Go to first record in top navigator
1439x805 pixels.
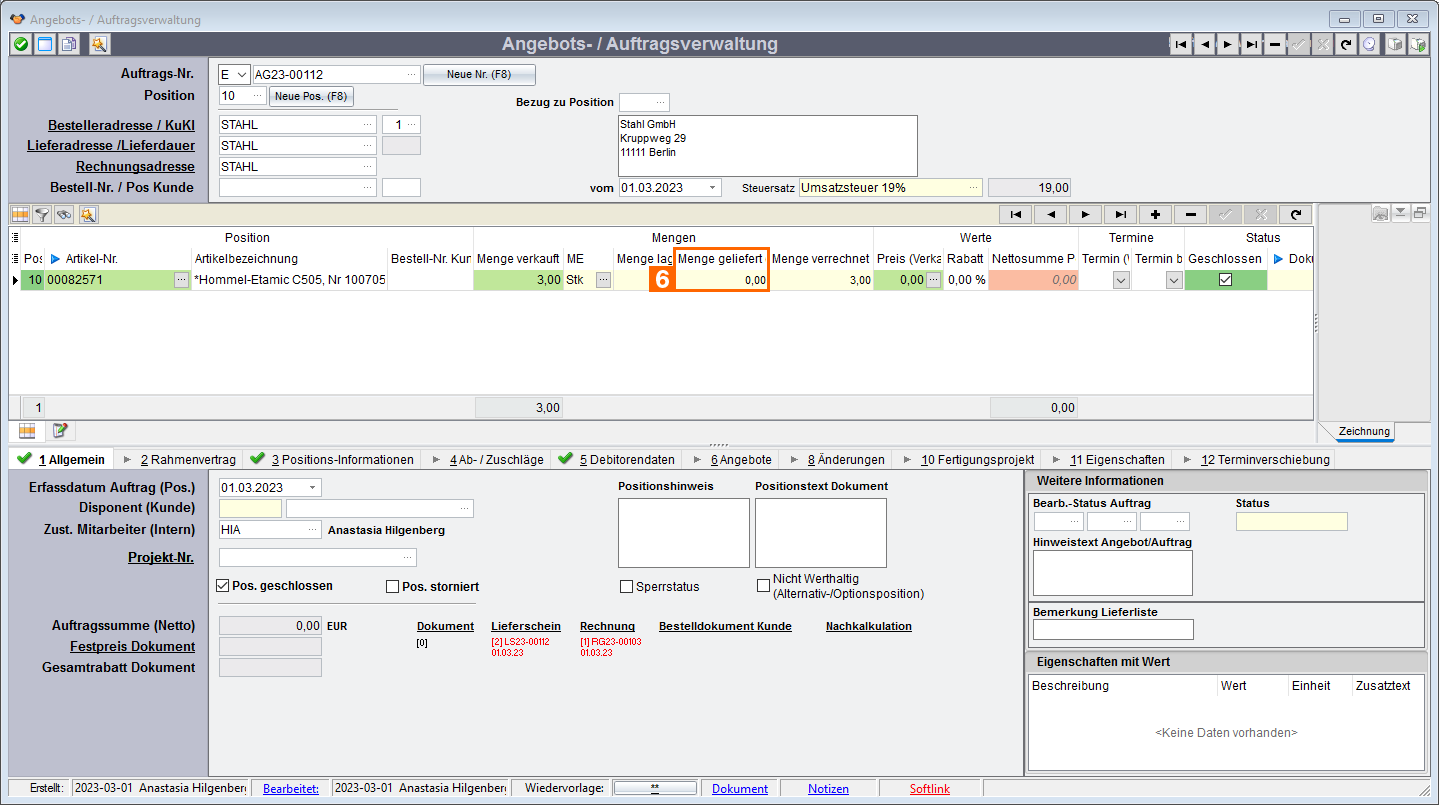[x=1181, y=44]
